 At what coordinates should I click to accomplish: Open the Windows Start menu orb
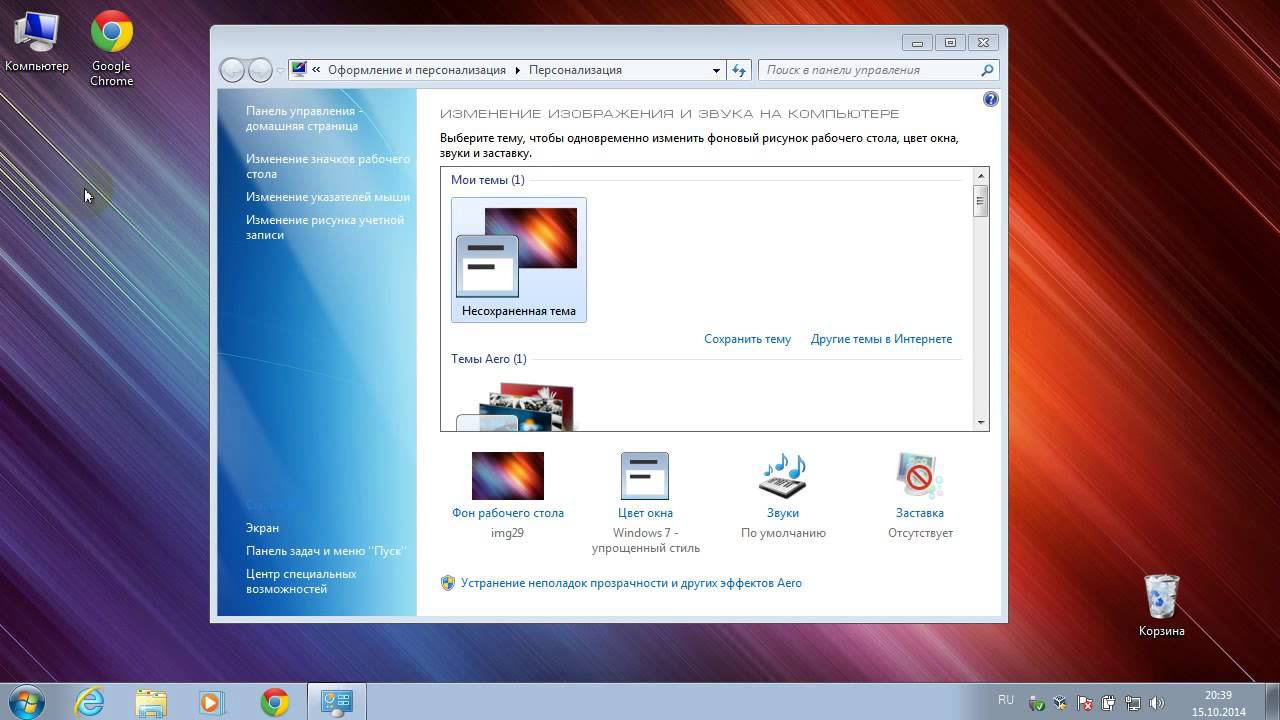(x=26, y=702)
